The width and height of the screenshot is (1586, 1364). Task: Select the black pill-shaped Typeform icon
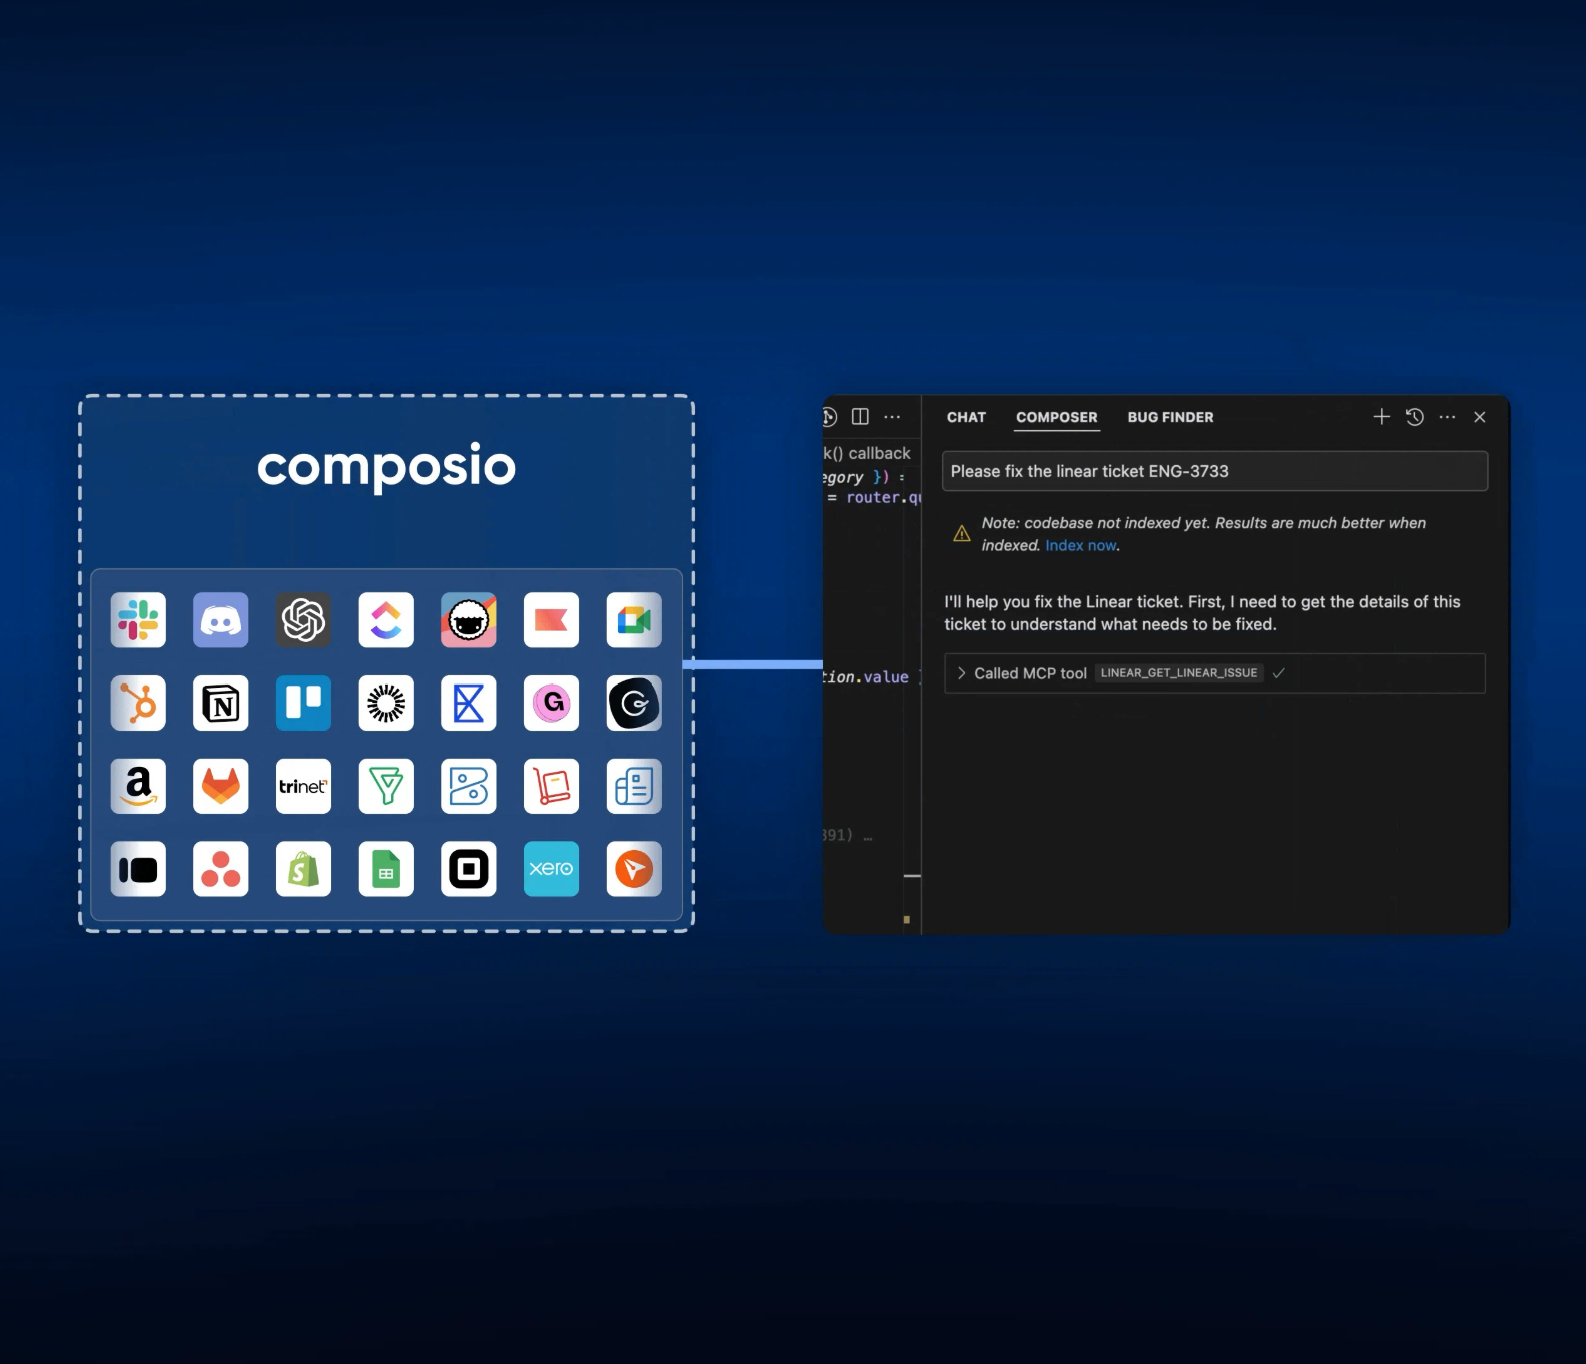point(138,869)
